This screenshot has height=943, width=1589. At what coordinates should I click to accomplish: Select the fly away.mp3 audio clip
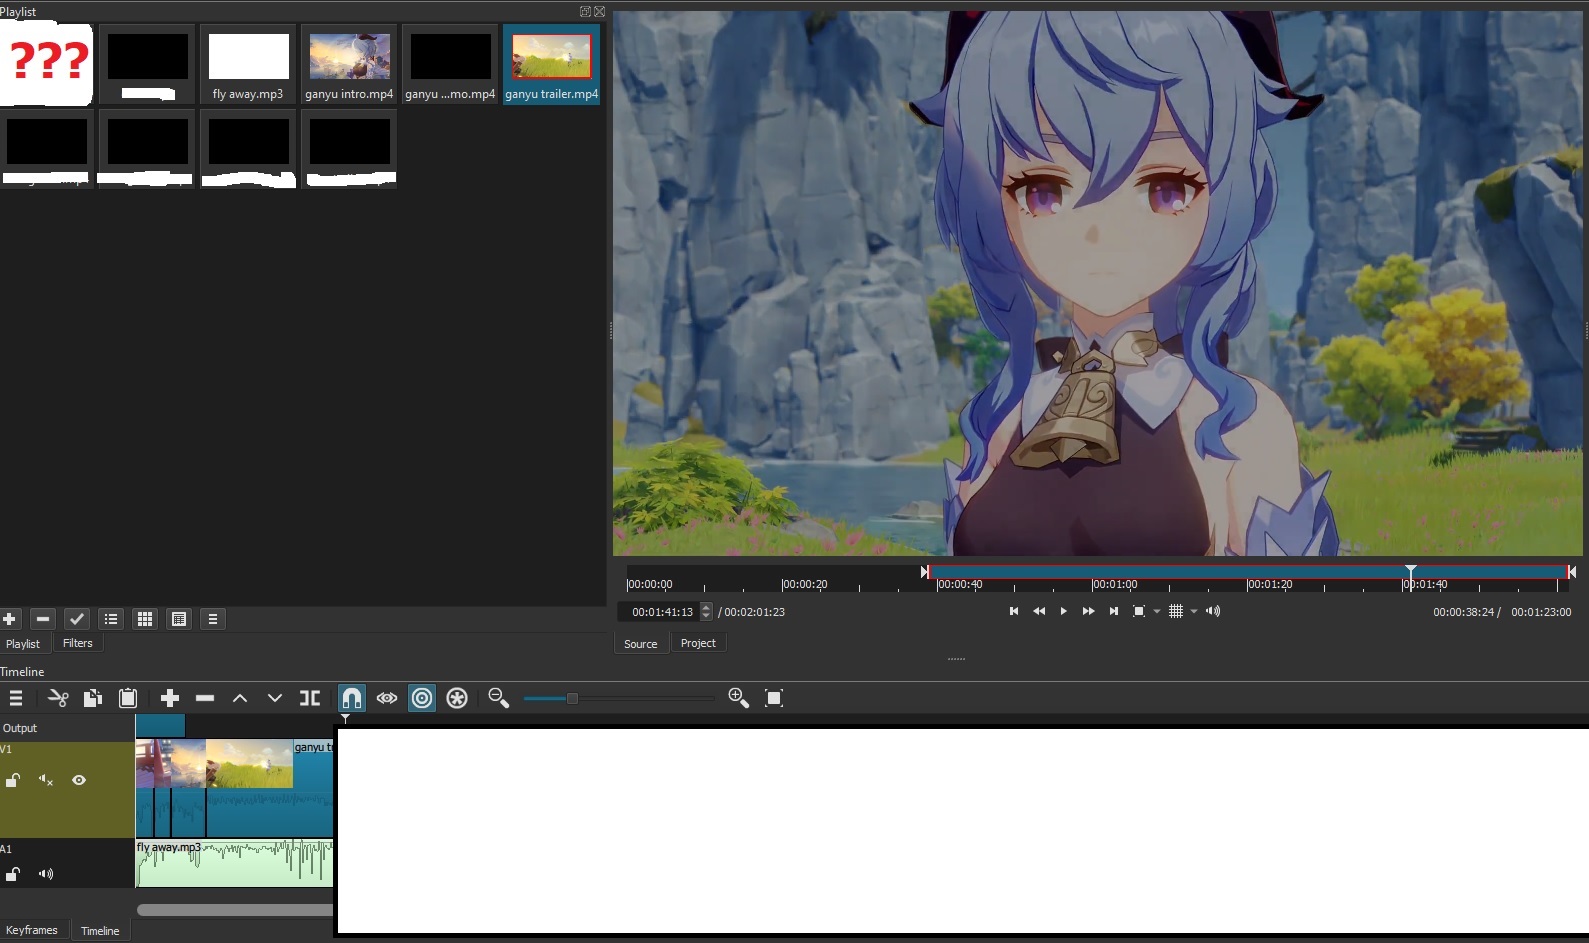(234, 863)
